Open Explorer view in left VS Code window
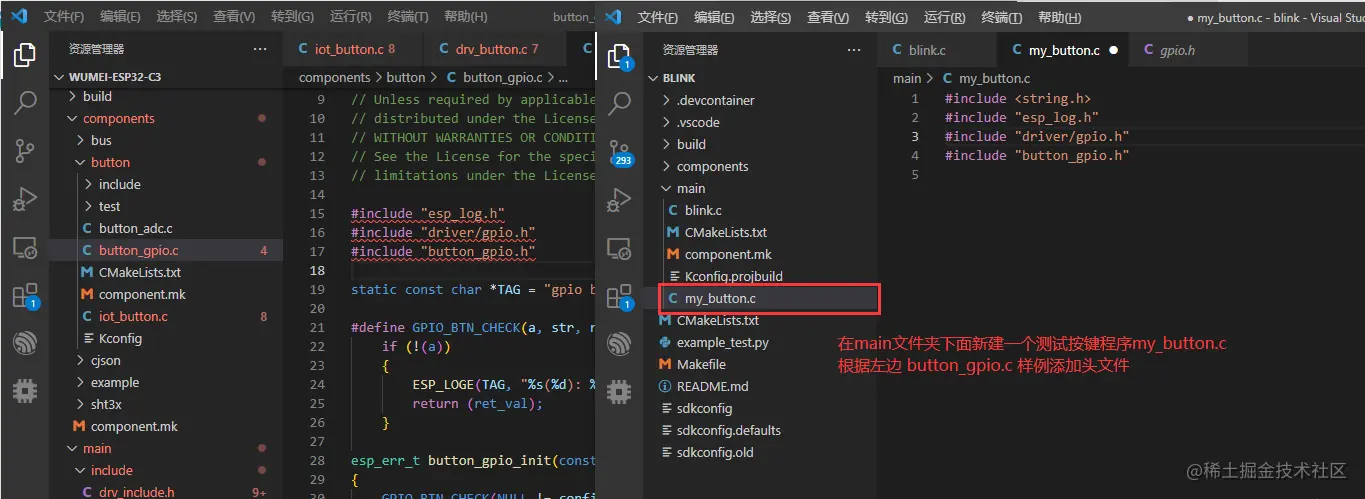The image size is (1365, 499). point(25,55)
